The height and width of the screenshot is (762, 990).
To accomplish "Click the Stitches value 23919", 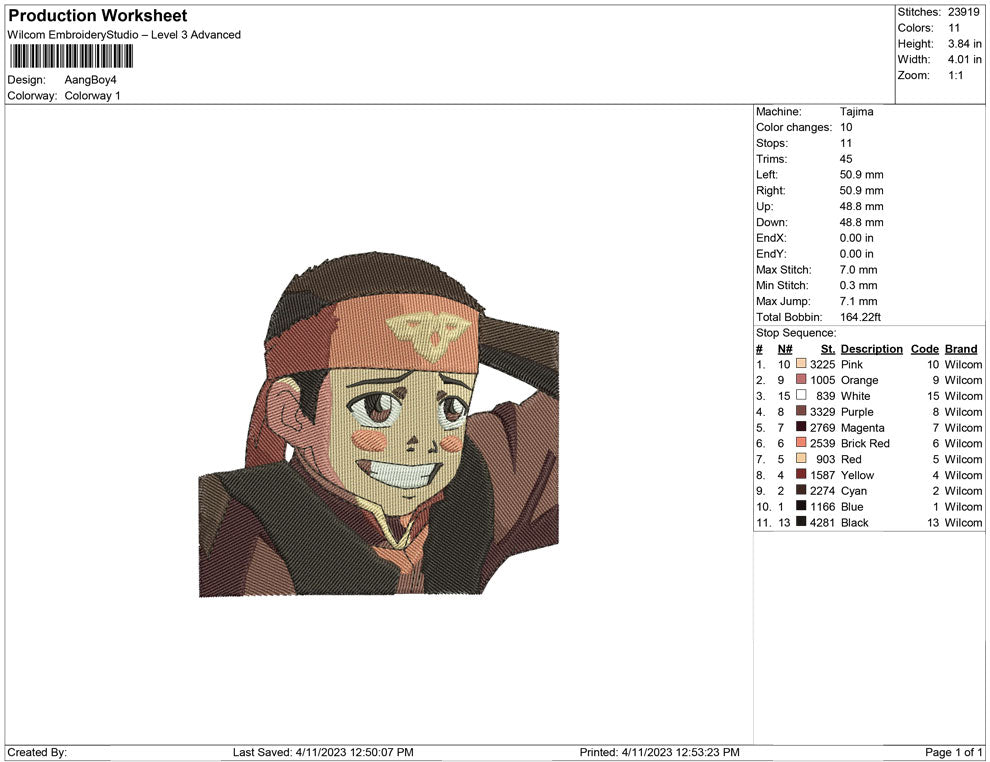I will (963, 12).
